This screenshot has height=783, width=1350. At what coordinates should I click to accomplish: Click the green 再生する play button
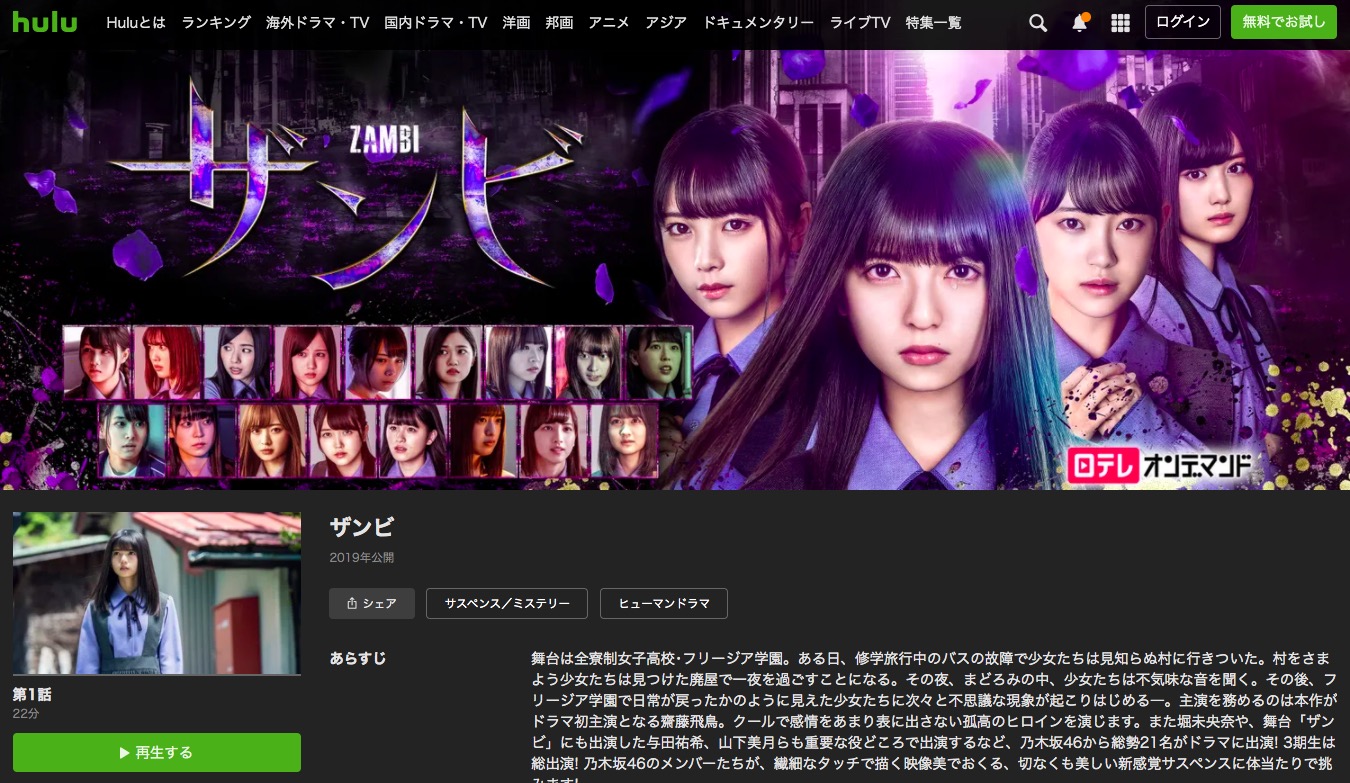coord(157,753)
